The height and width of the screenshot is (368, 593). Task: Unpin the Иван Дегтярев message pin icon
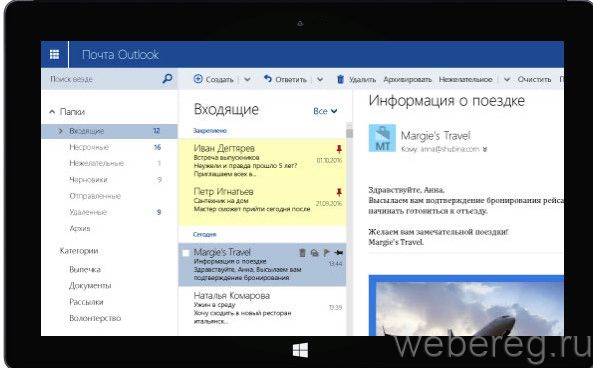coord(339,149)
